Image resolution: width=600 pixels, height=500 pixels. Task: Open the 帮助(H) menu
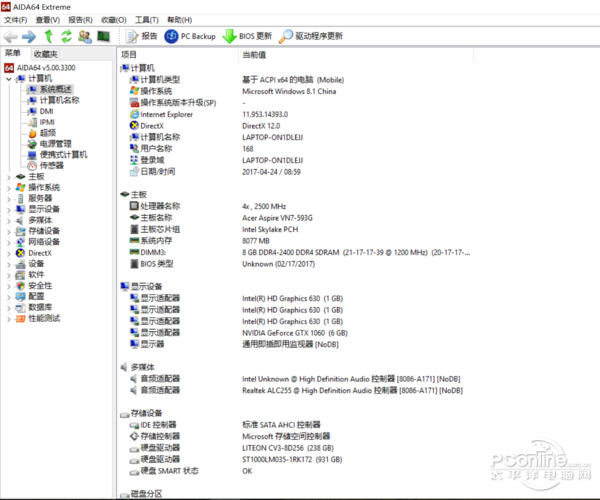coord(179,20)
